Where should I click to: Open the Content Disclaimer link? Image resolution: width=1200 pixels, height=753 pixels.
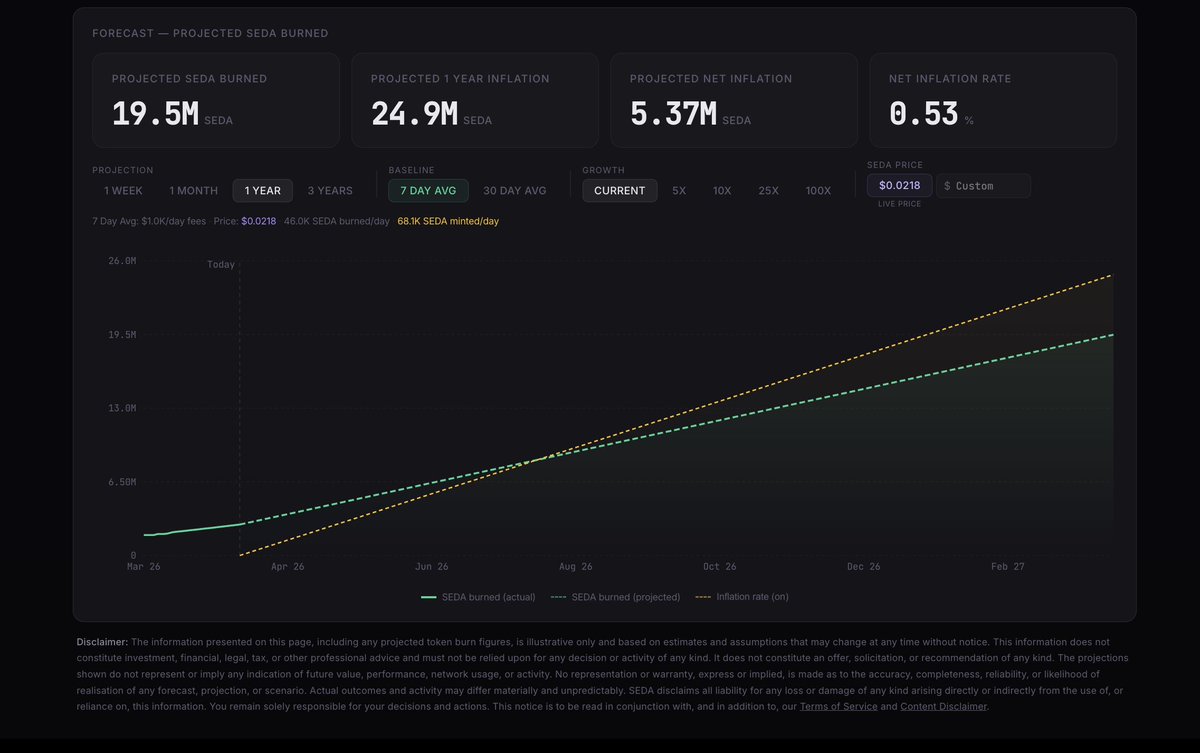click(x=944, y=707)
